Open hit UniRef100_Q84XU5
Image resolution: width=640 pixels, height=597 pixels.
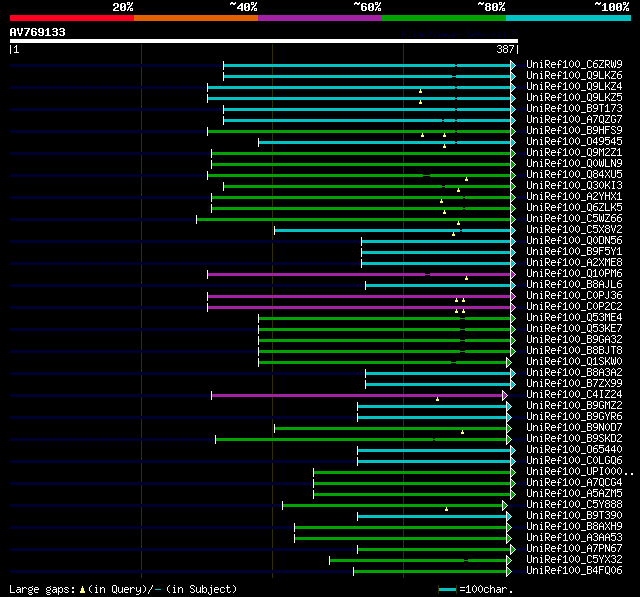pos(574,175)
